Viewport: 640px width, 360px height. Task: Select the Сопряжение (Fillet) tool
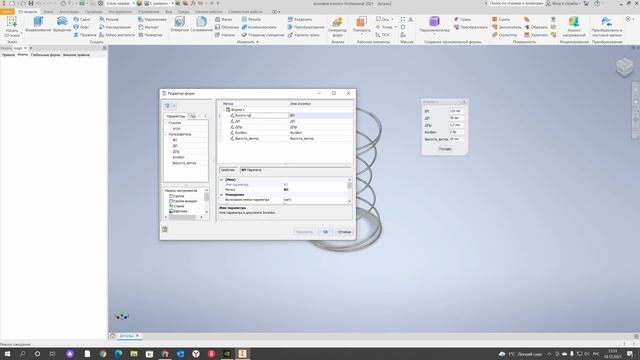tap(201, 24)
